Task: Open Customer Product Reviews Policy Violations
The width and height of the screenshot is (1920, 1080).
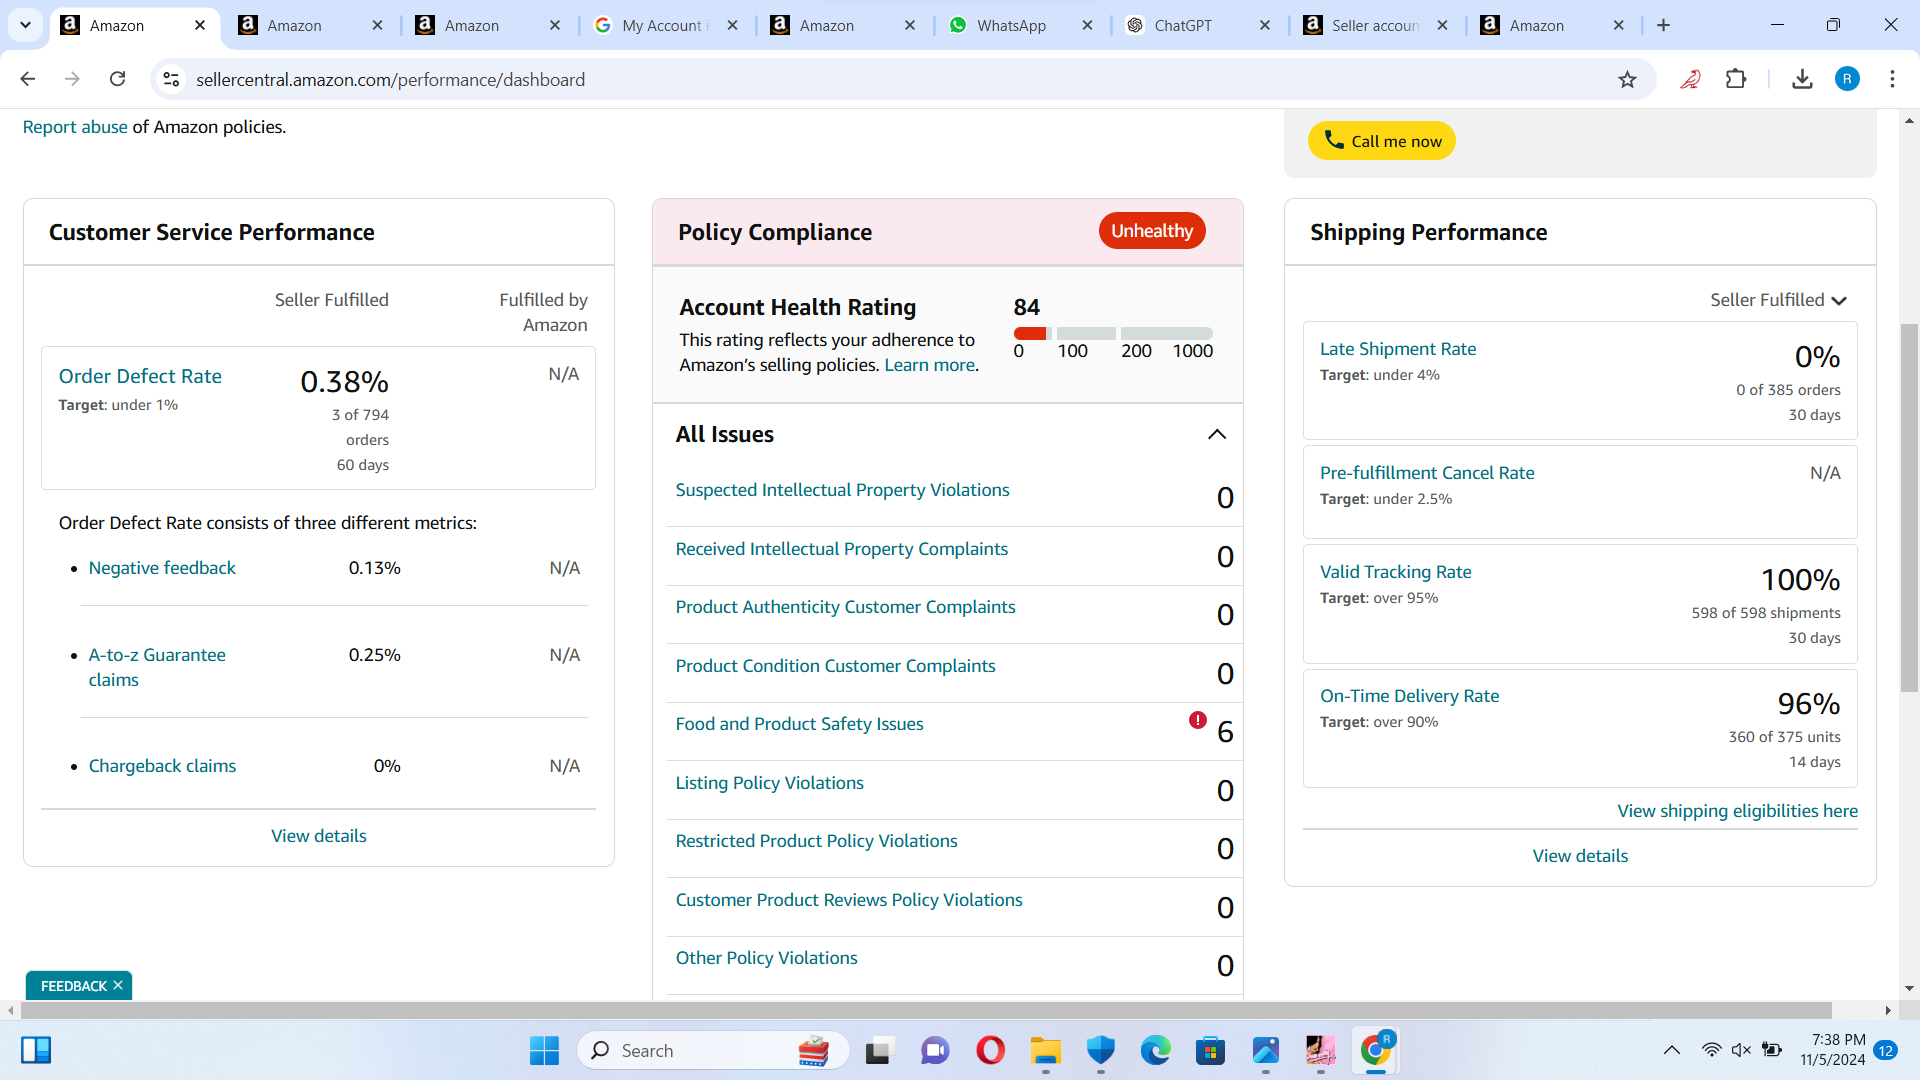Action: 849,900
